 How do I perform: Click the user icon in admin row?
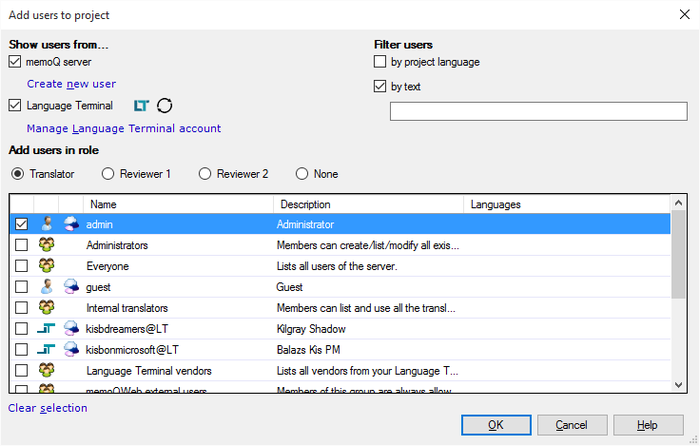tap(46, 224)
